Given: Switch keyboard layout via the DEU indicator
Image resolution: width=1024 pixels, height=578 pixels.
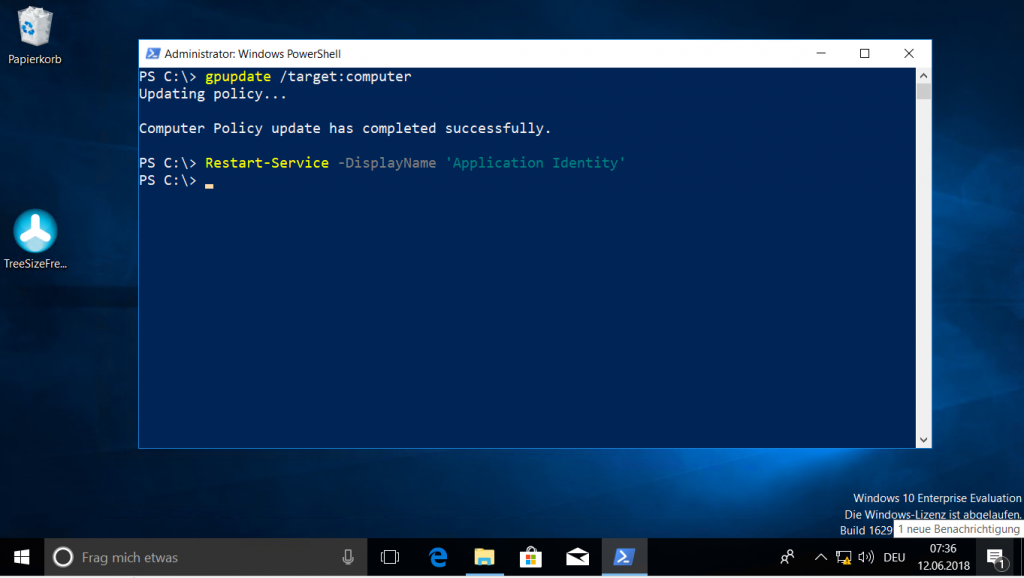Looking at the screenshot, I should click(893, 557).
